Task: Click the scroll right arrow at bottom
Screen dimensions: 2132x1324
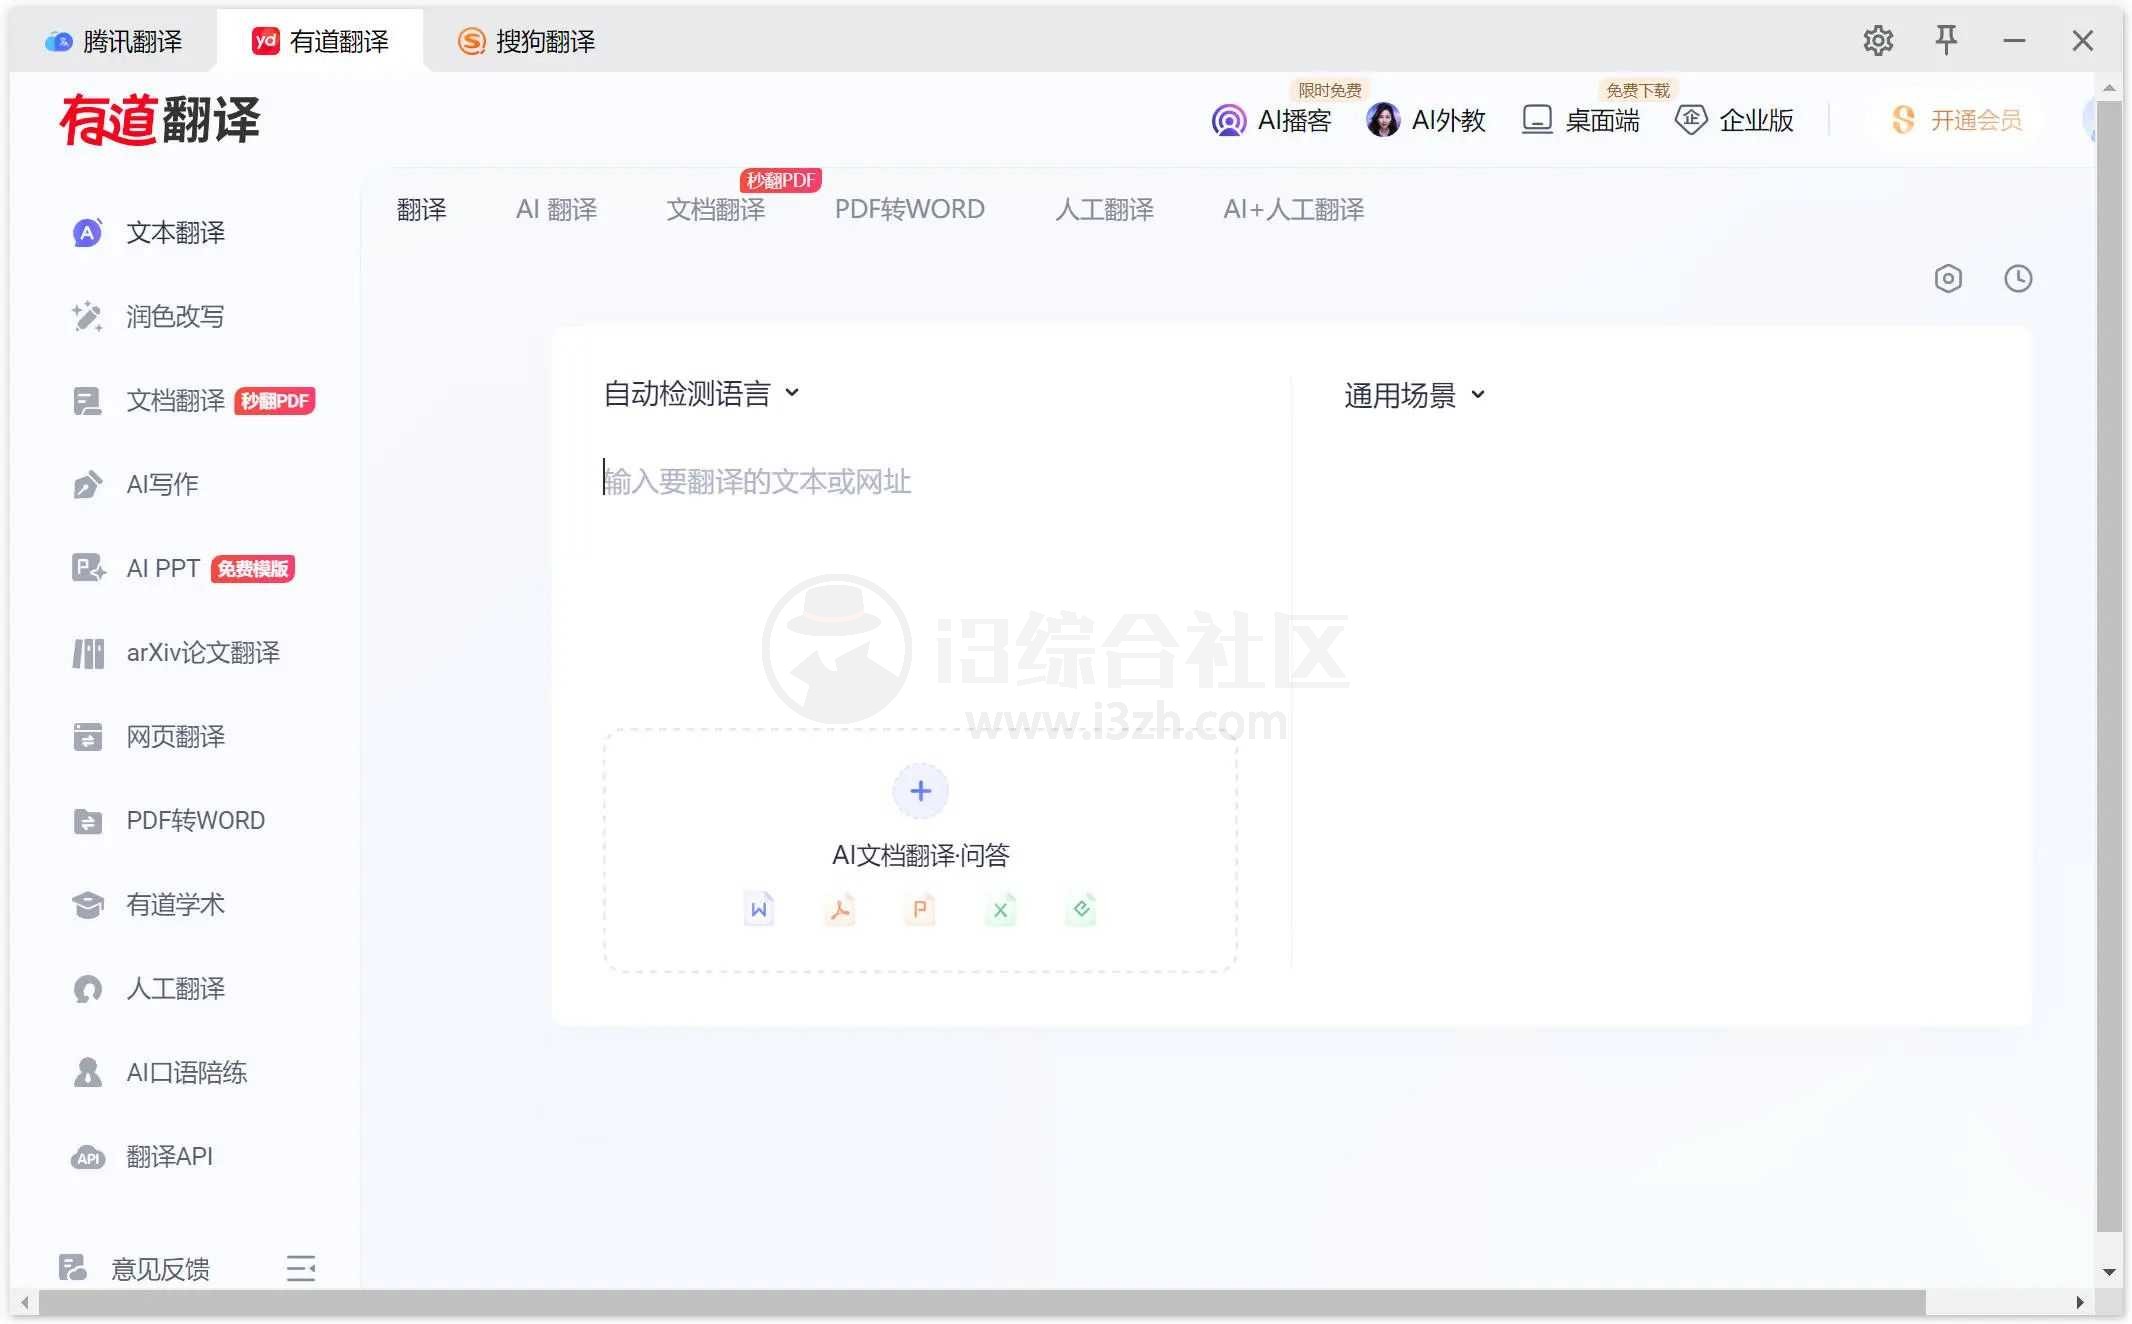Action: (2080, 1302)
